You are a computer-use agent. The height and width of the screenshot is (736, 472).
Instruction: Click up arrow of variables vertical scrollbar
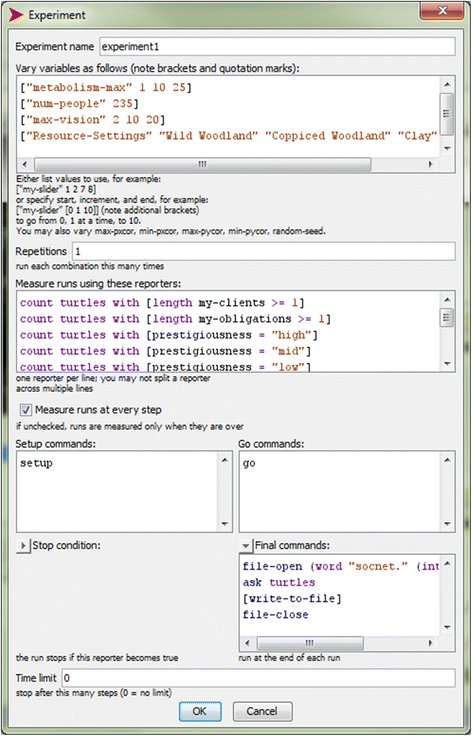tap(447, 84)
